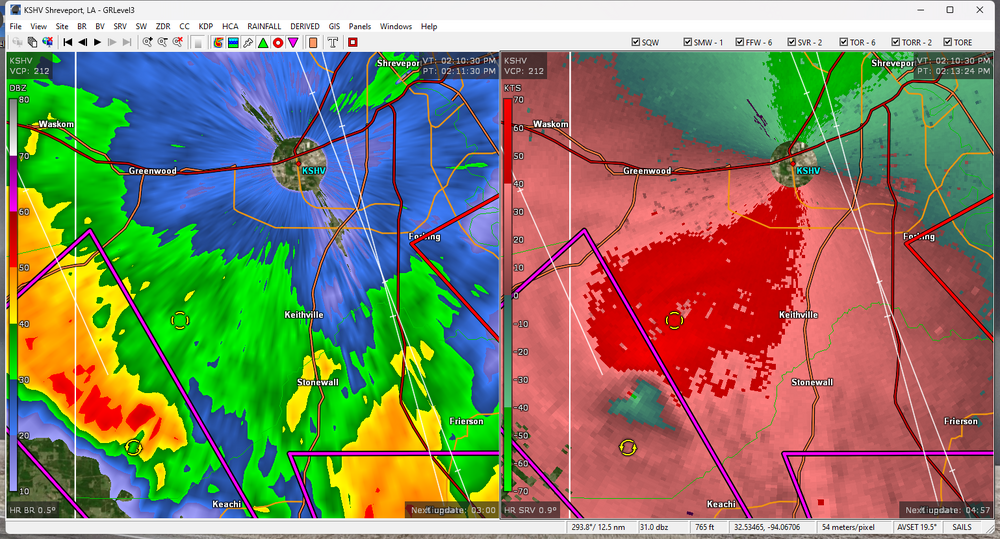
Task: Open the File menu
Action: [x=15, y=26]
